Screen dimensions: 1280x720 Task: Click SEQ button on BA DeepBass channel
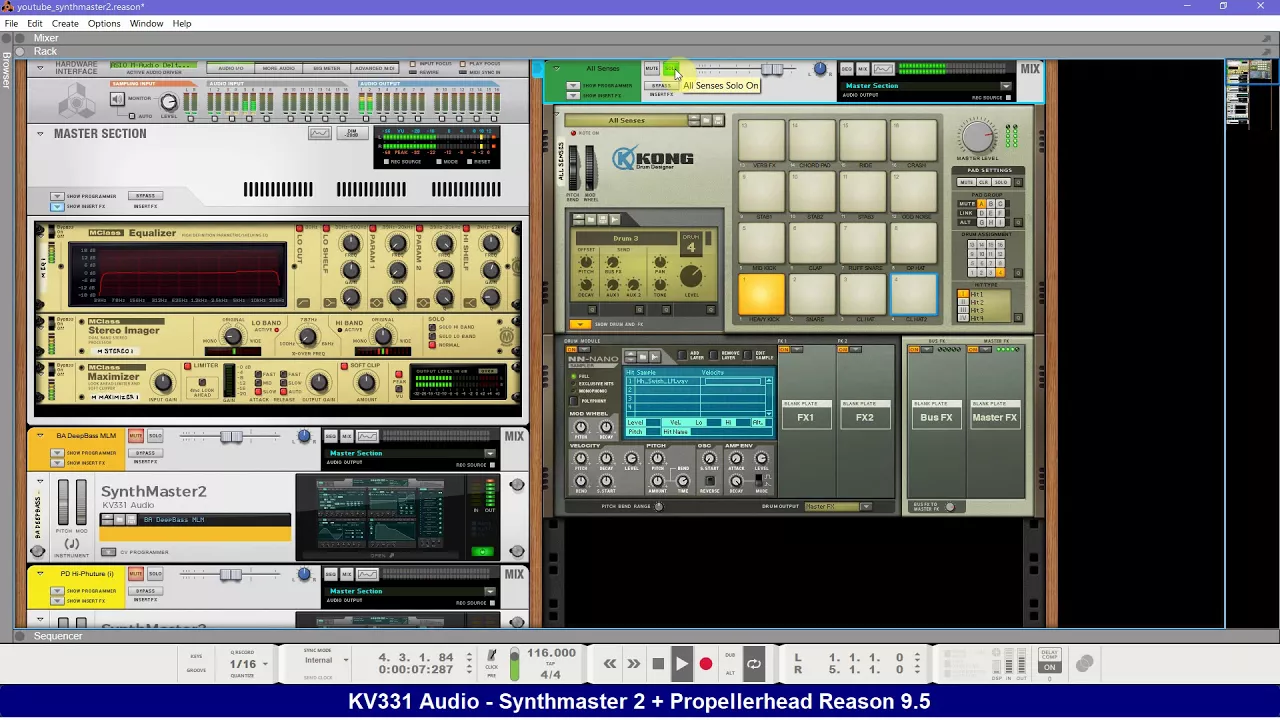(330, 436)
